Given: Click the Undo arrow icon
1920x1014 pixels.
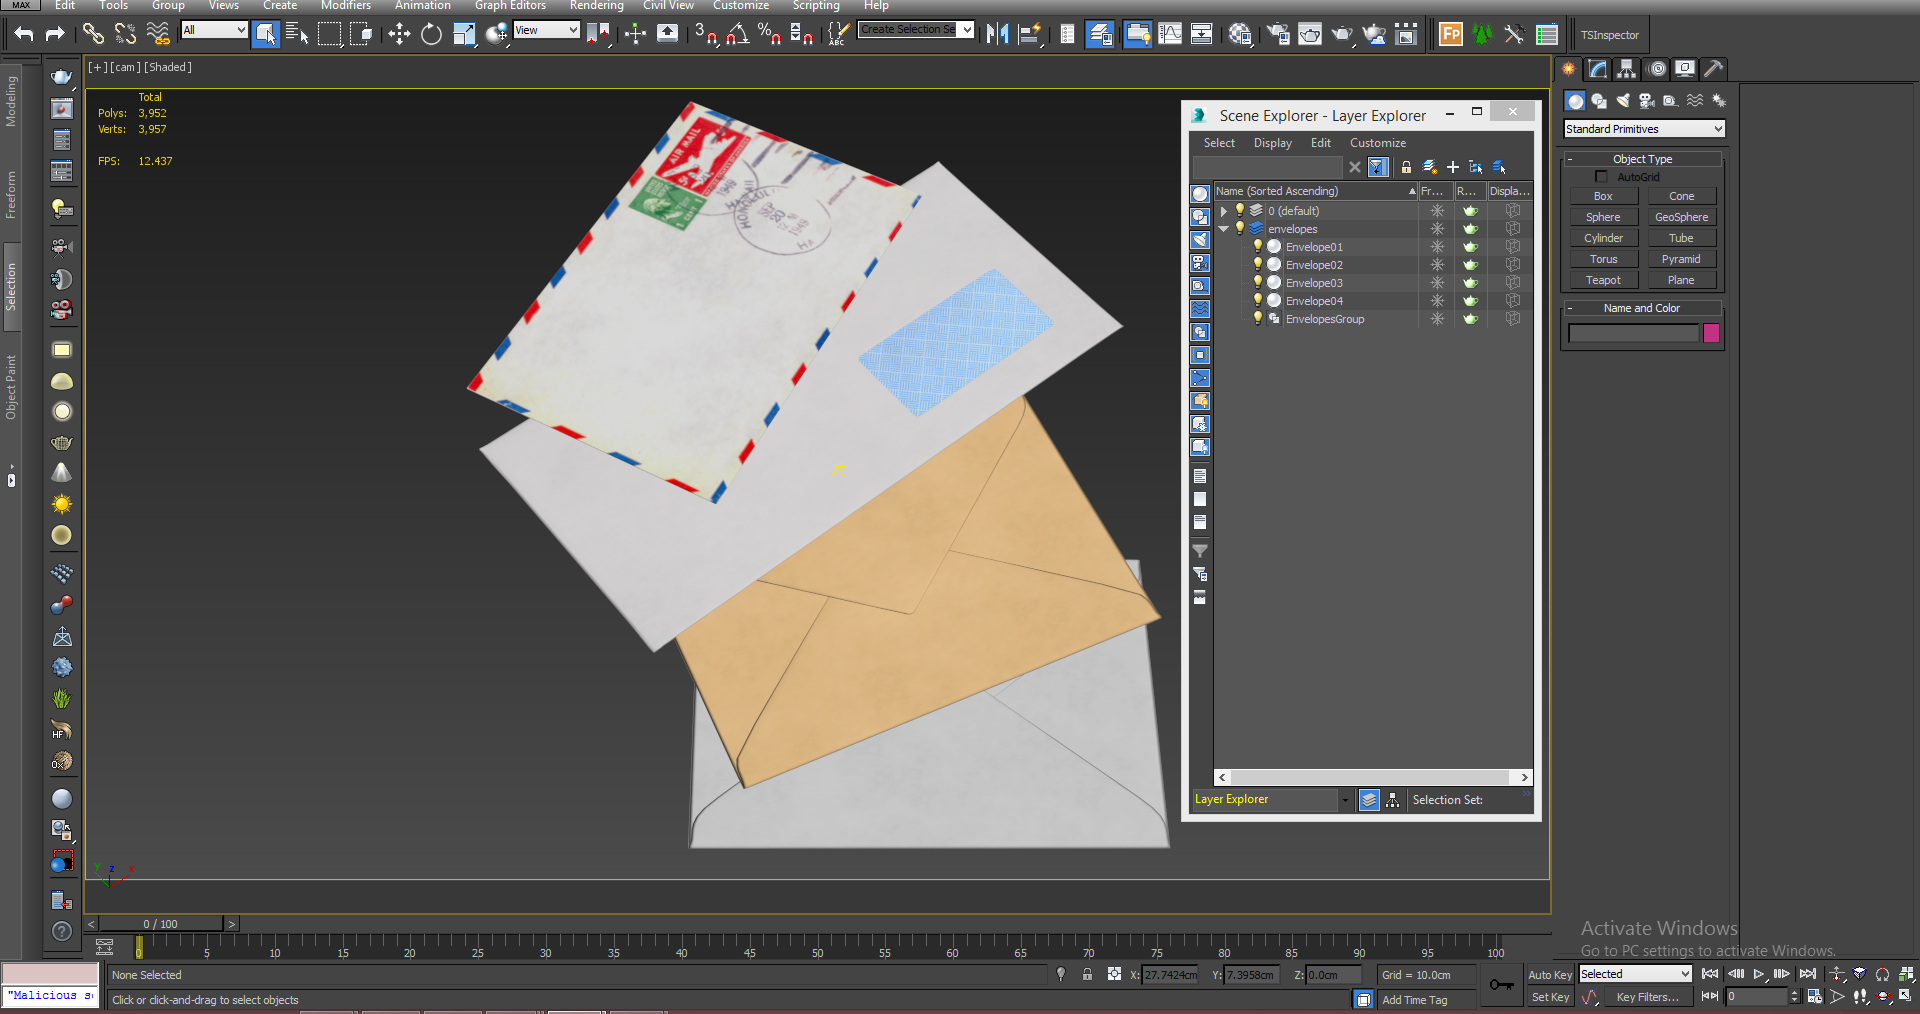Looking at the screenshot, I should point(24,33).
